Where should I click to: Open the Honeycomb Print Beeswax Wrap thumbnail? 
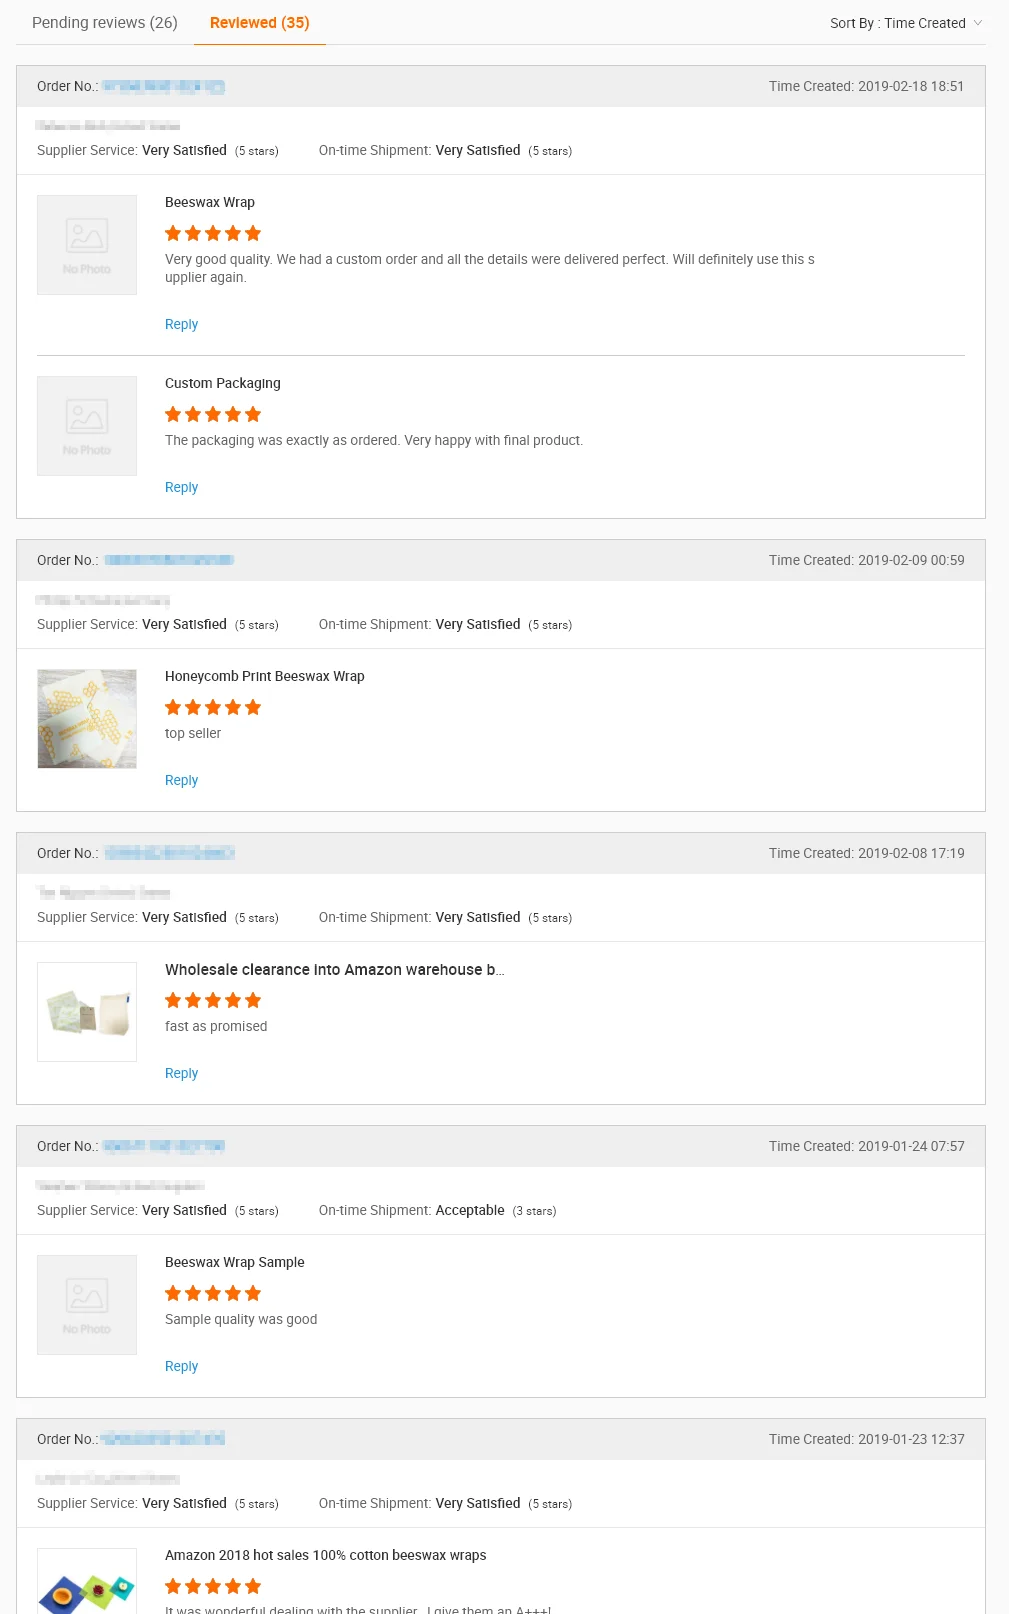[87, 719]
